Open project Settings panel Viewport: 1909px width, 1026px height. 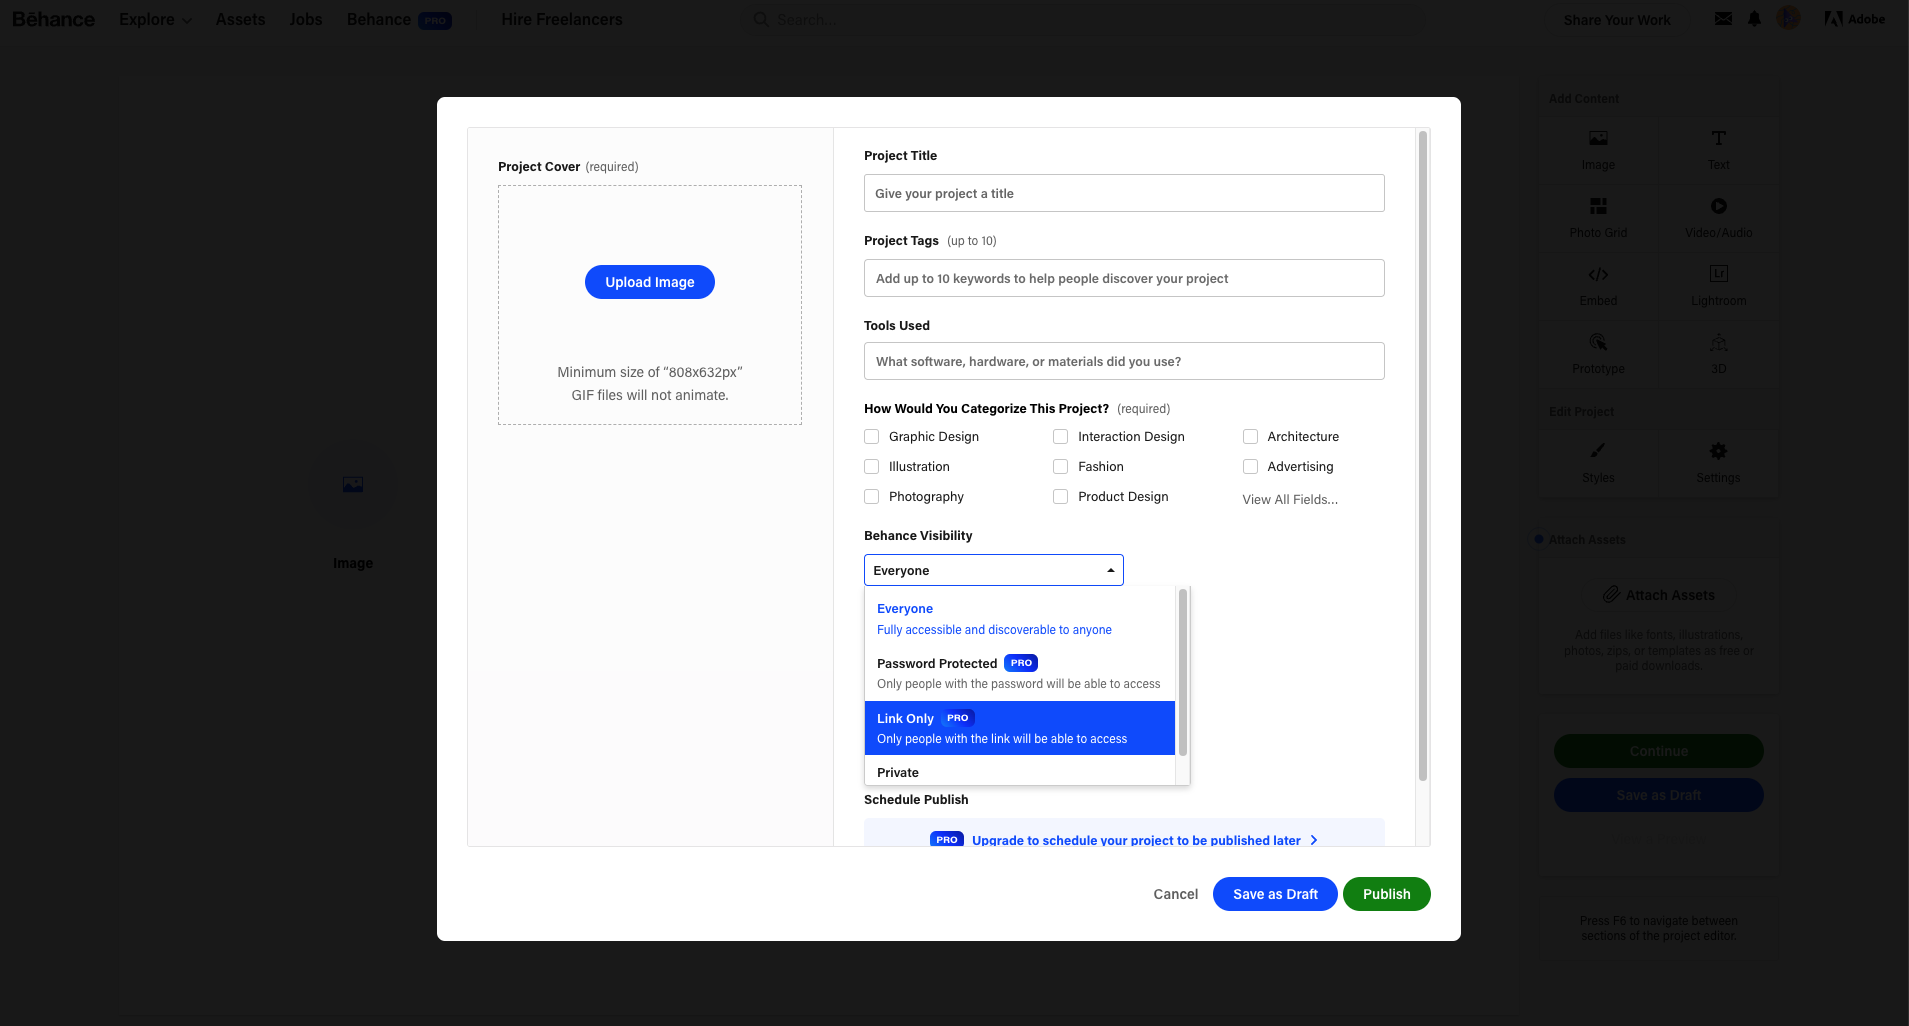[1716, 462]
